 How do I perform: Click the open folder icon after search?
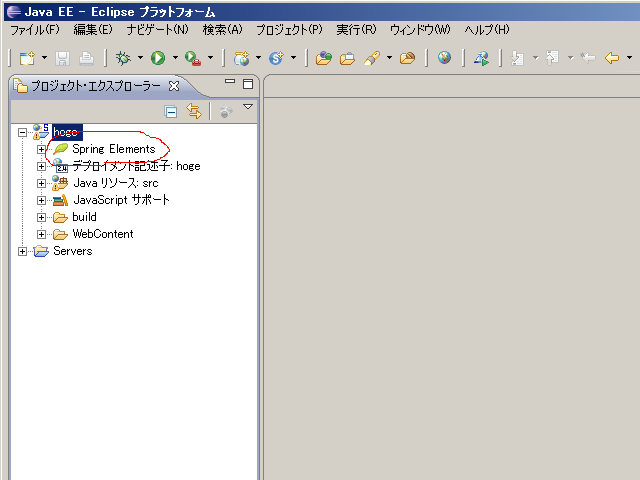point(407,58)
